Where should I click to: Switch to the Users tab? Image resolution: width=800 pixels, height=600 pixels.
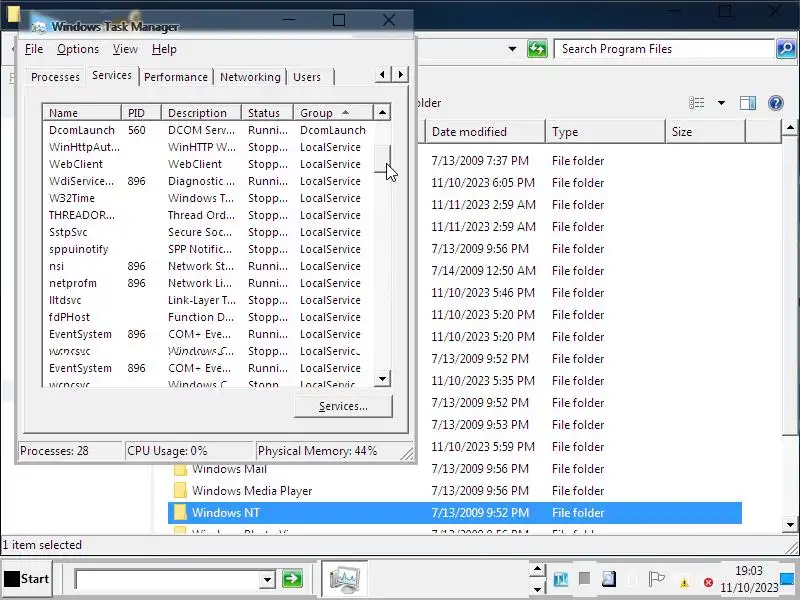307,77
